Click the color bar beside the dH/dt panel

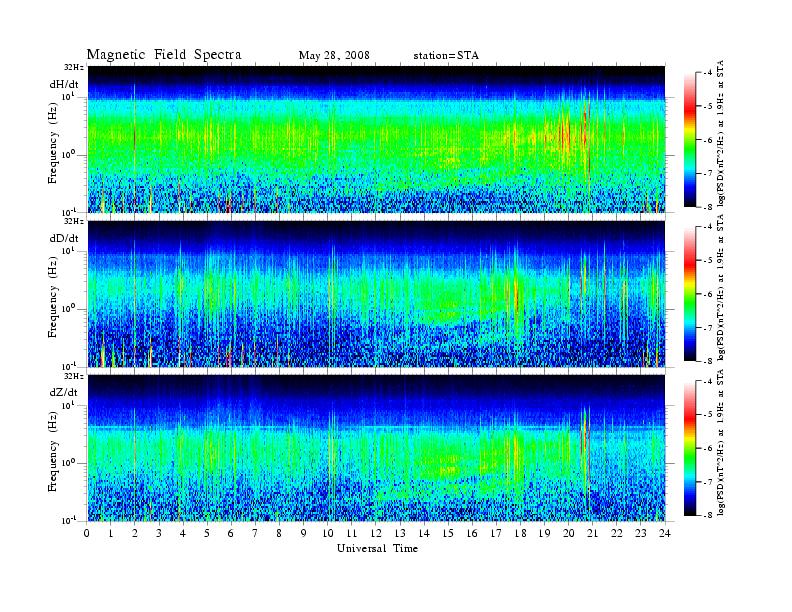[x=690, y=140]
